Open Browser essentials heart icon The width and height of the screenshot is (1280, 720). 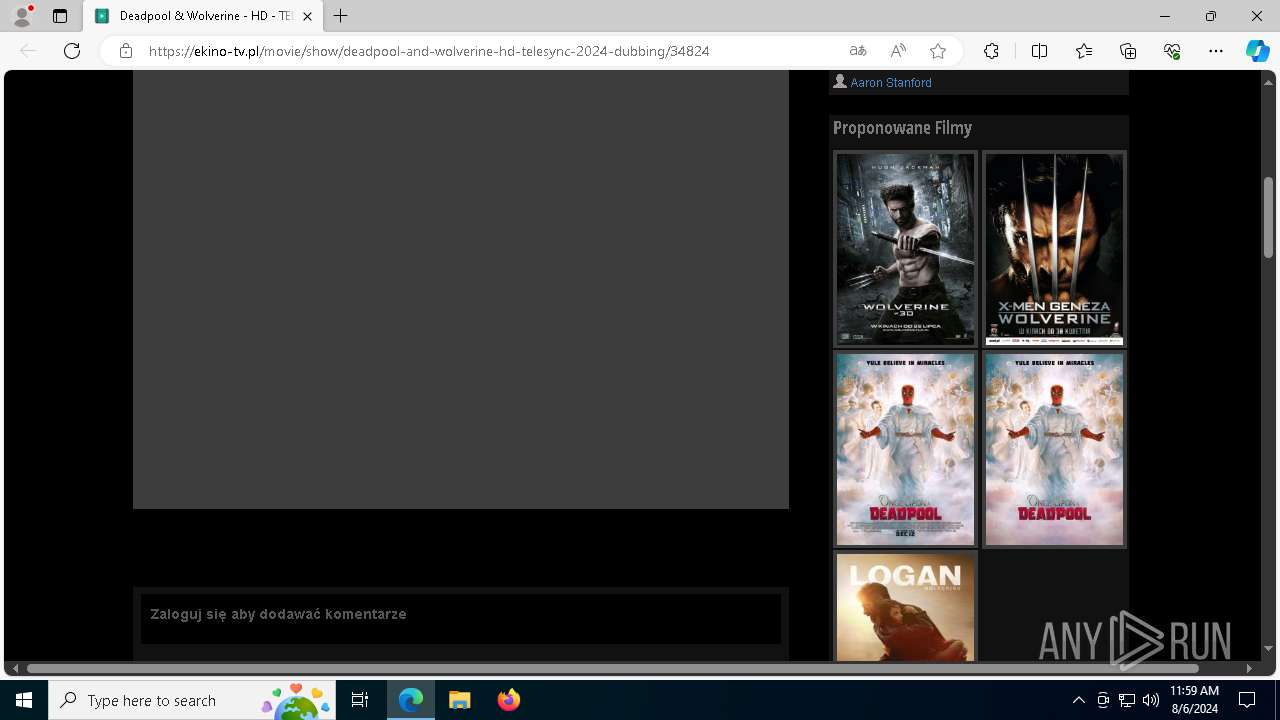pos(1172,51)
